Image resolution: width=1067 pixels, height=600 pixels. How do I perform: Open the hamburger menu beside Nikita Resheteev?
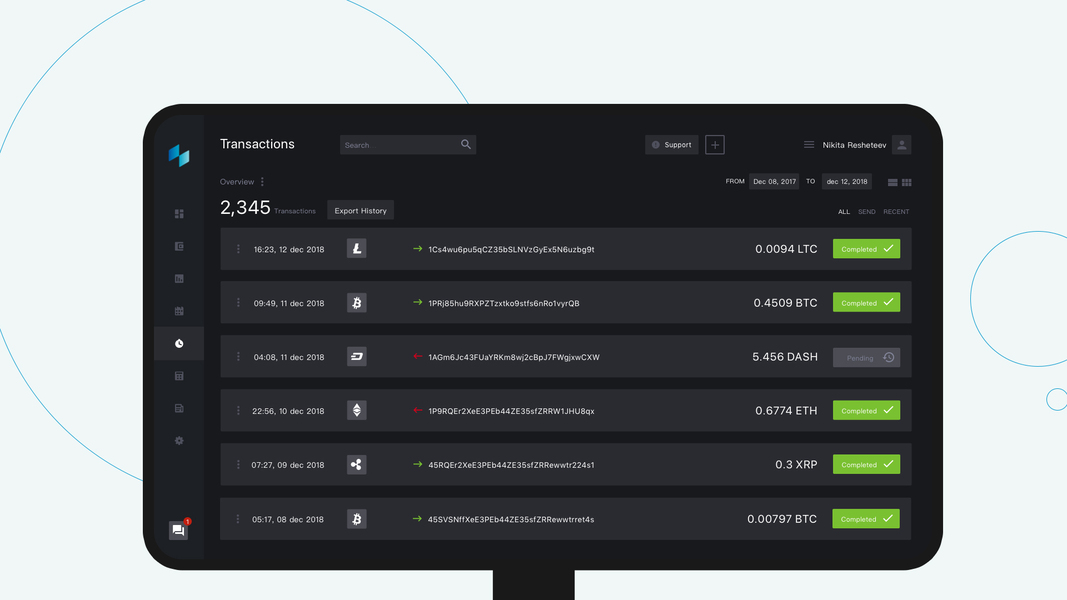[809, 145]
